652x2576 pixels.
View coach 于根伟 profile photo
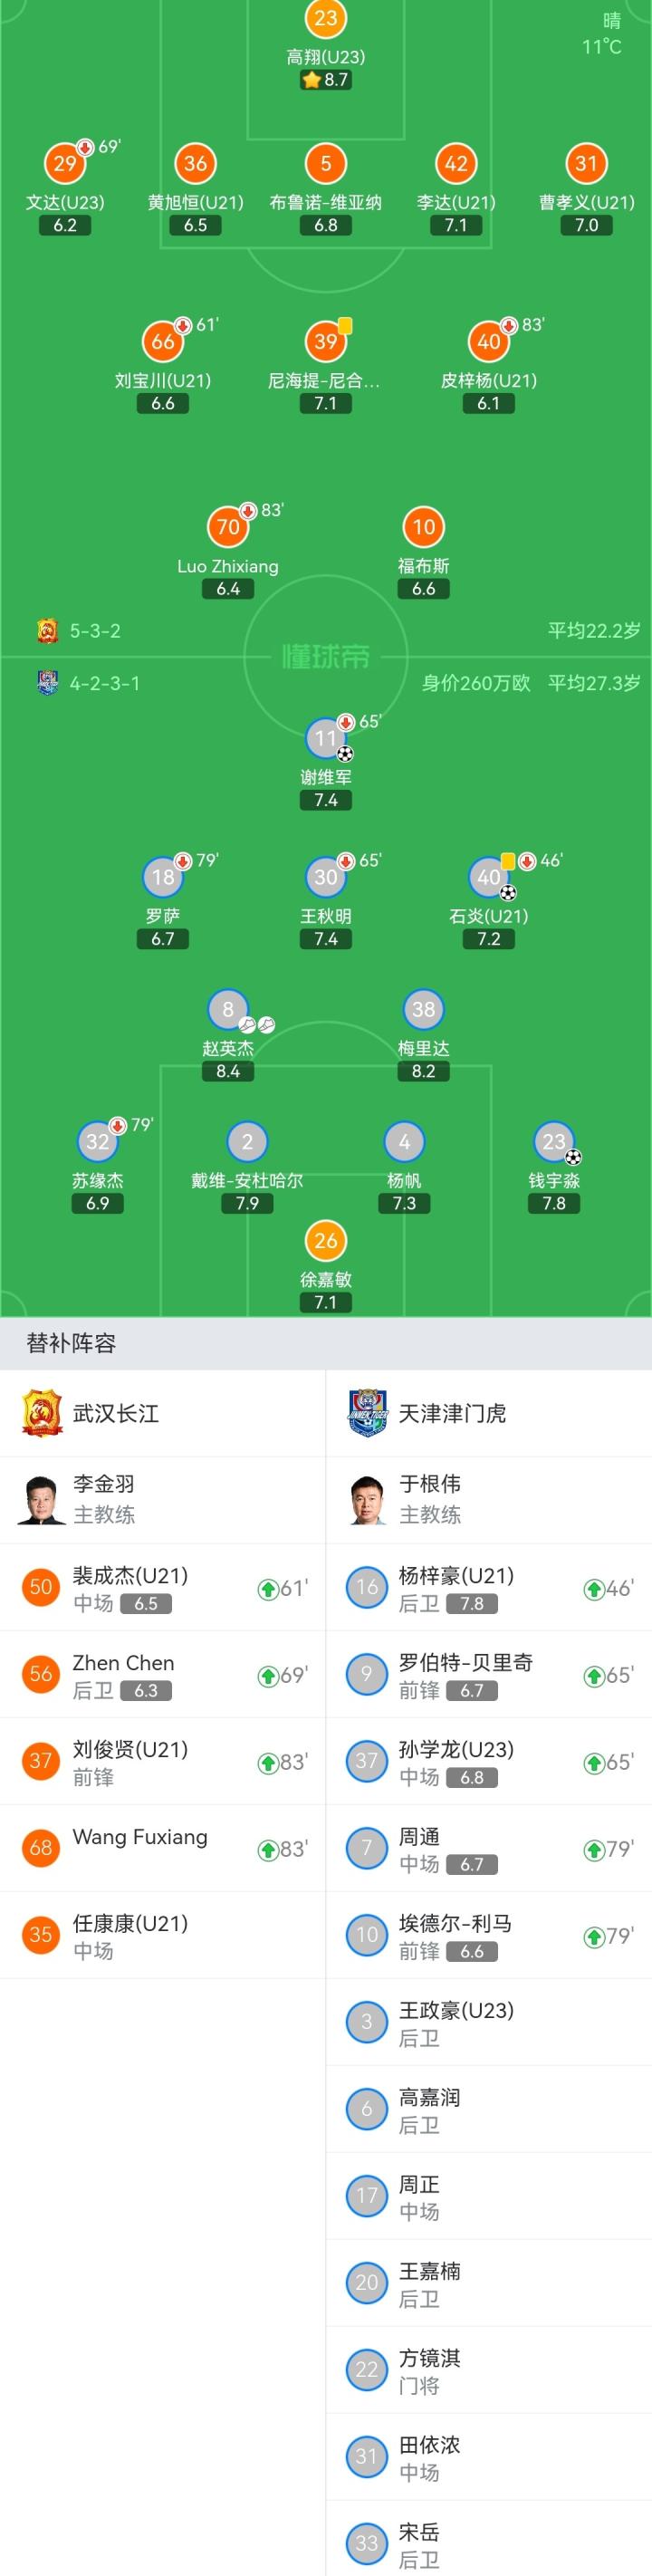(367, 1499)
